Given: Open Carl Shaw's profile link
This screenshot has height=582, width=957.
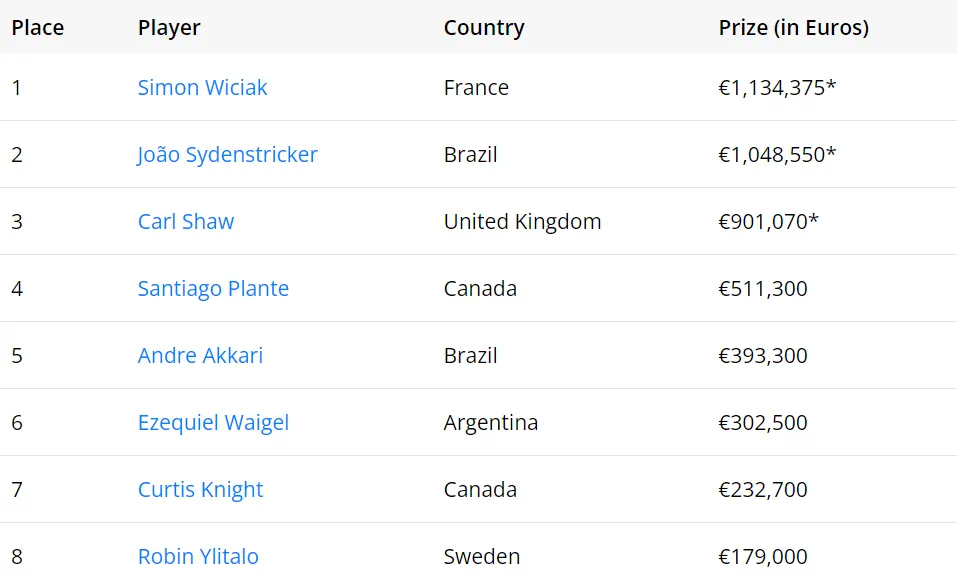Looking at the screenshot, I should [x=186, y=222].
